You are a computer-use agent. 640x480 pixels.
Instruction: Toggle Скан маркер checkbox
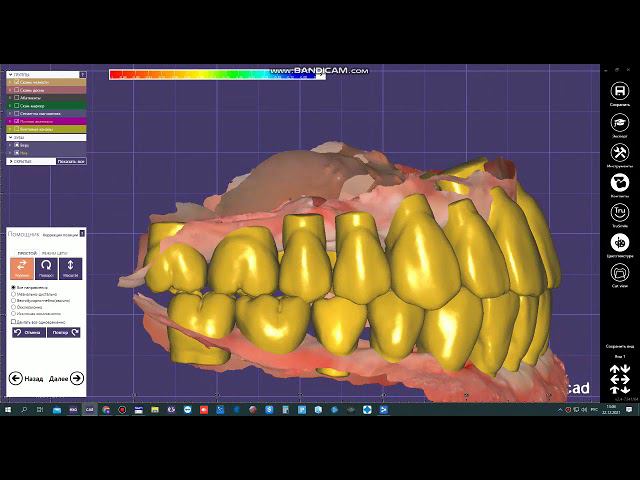click(x=17, y=105)
